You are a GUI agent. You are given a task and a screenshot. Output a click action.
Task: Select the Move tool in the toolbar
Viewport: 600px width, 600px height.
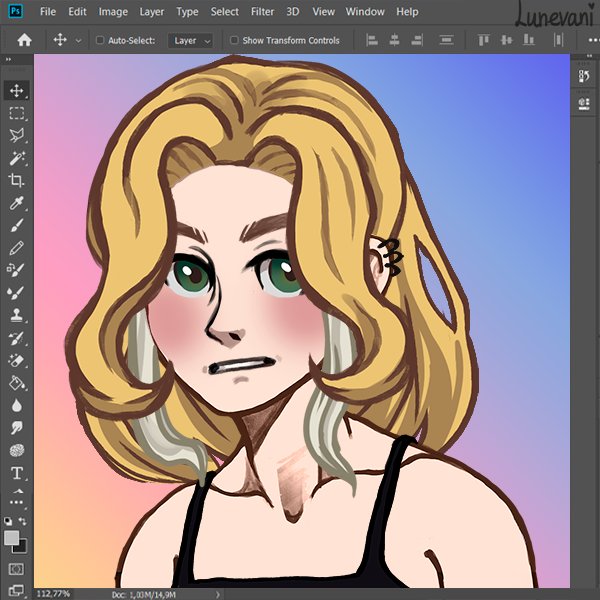click(16, 91)
